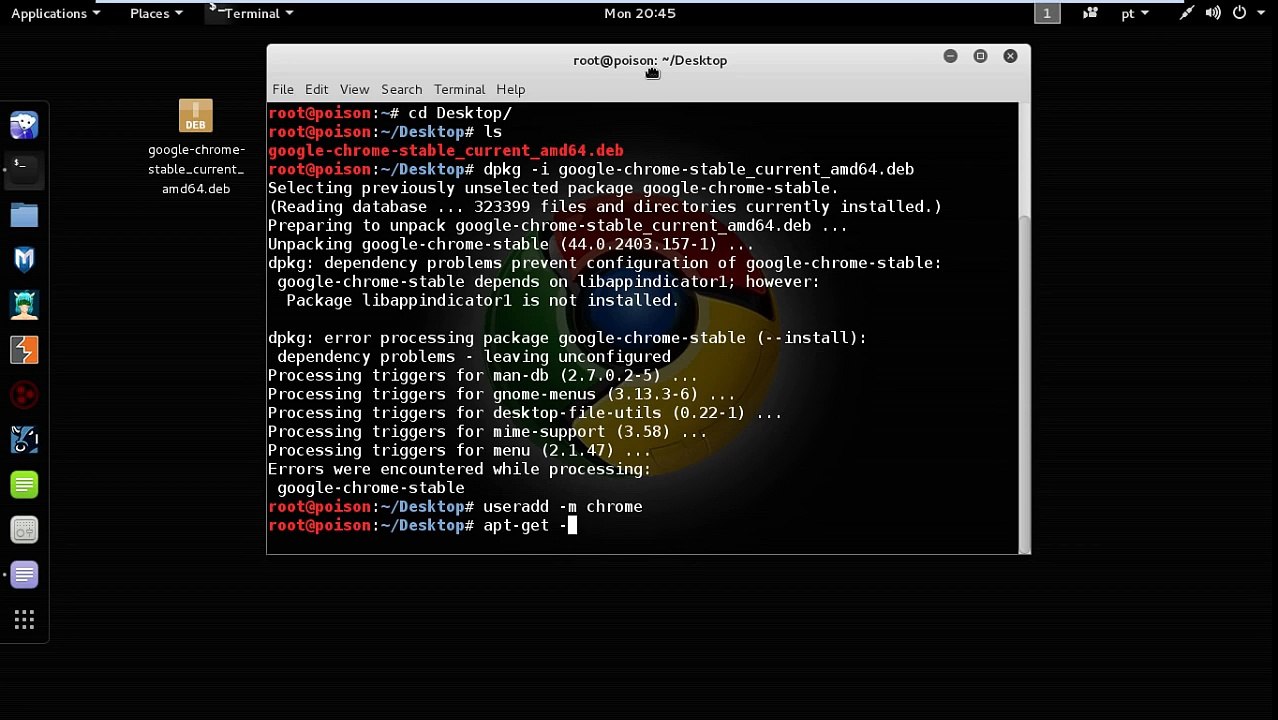
Task: Click 'Processing triggers for mime-support' line
Action: (x=487, y=431)
